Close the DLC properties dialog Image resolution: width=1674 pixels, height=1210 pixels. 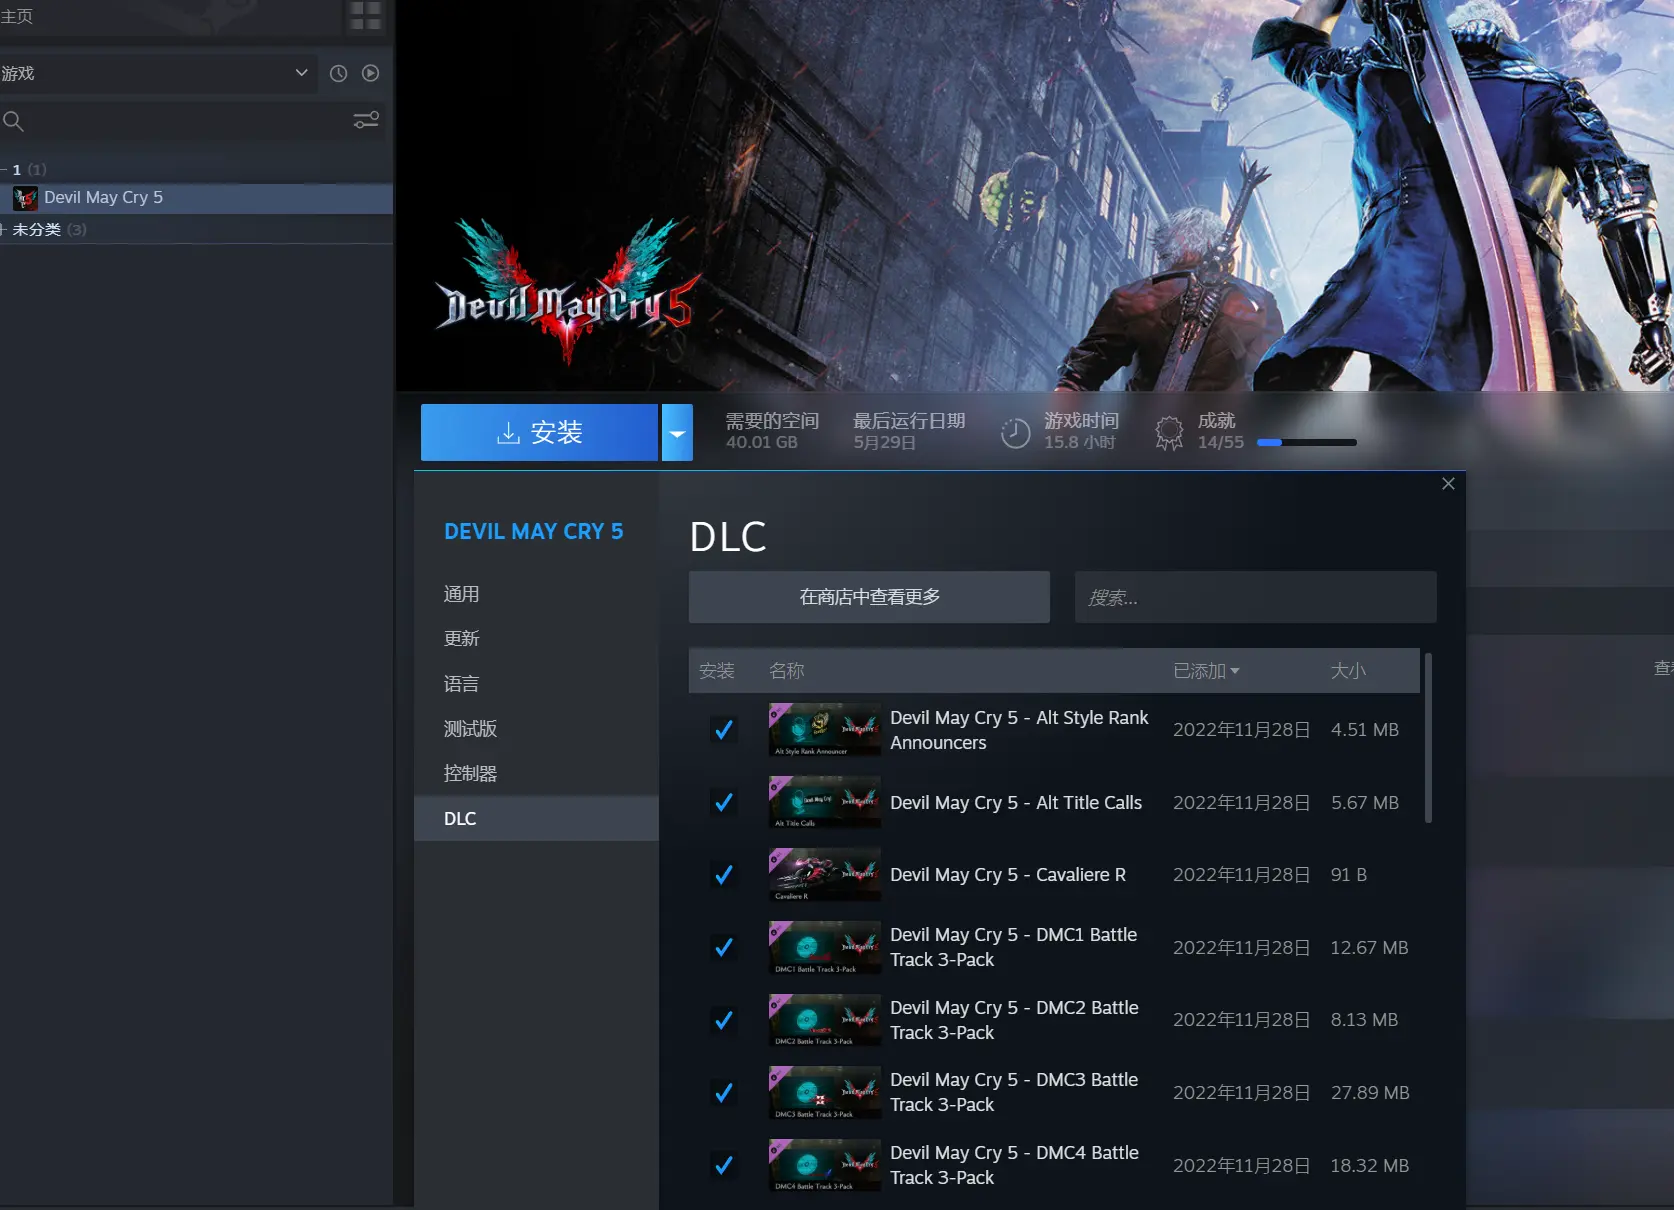coord(1448,484)
